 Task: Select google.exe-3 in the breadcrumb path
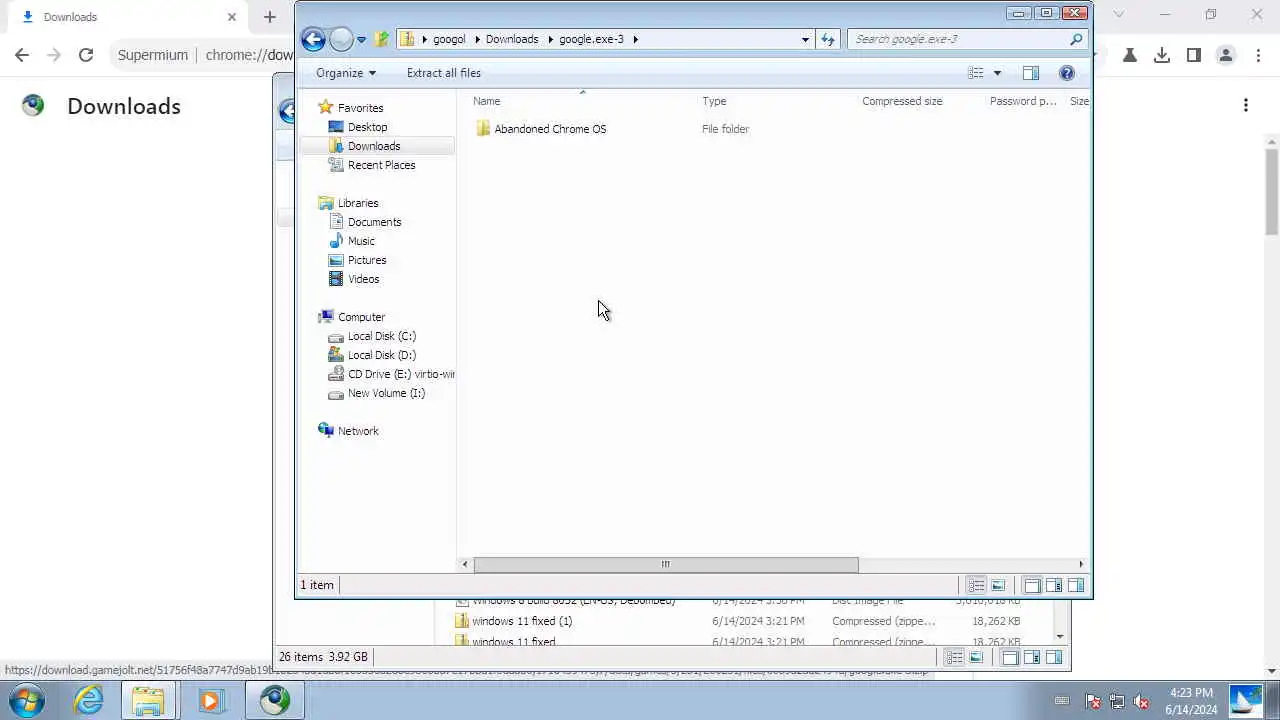pos(591,39)
